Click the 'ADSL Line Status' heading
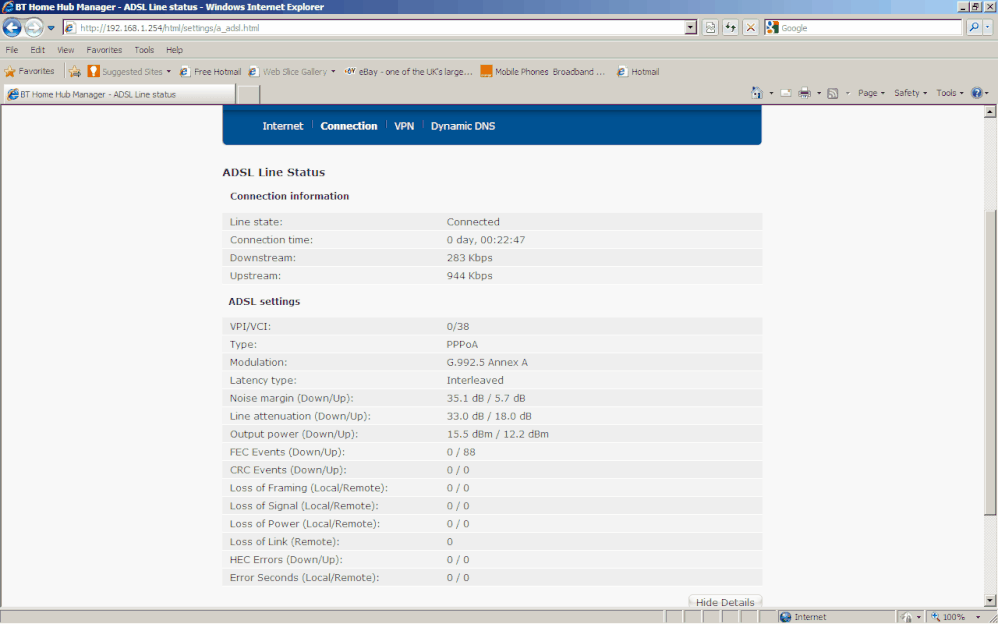The width and height of the screenshot is (998, 624). [x=274, y=173]
